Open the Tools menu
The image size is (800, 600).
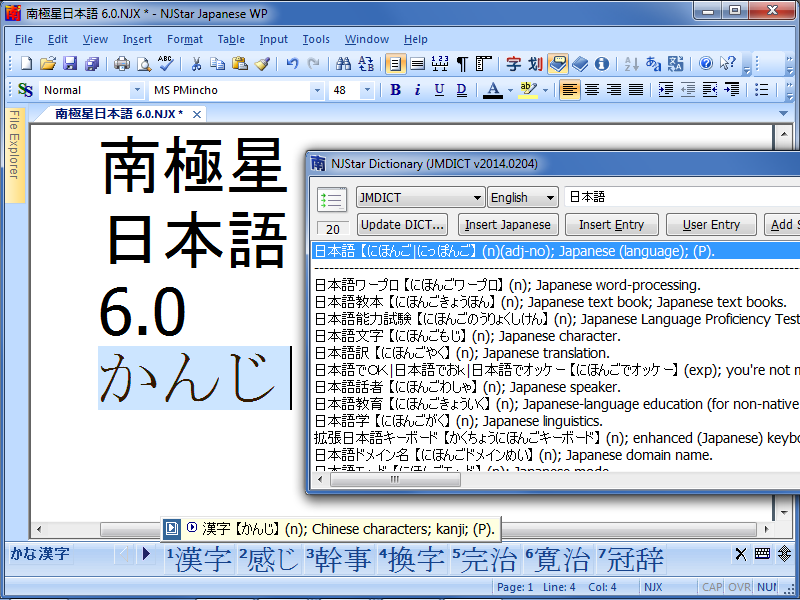tap(316, 39)
